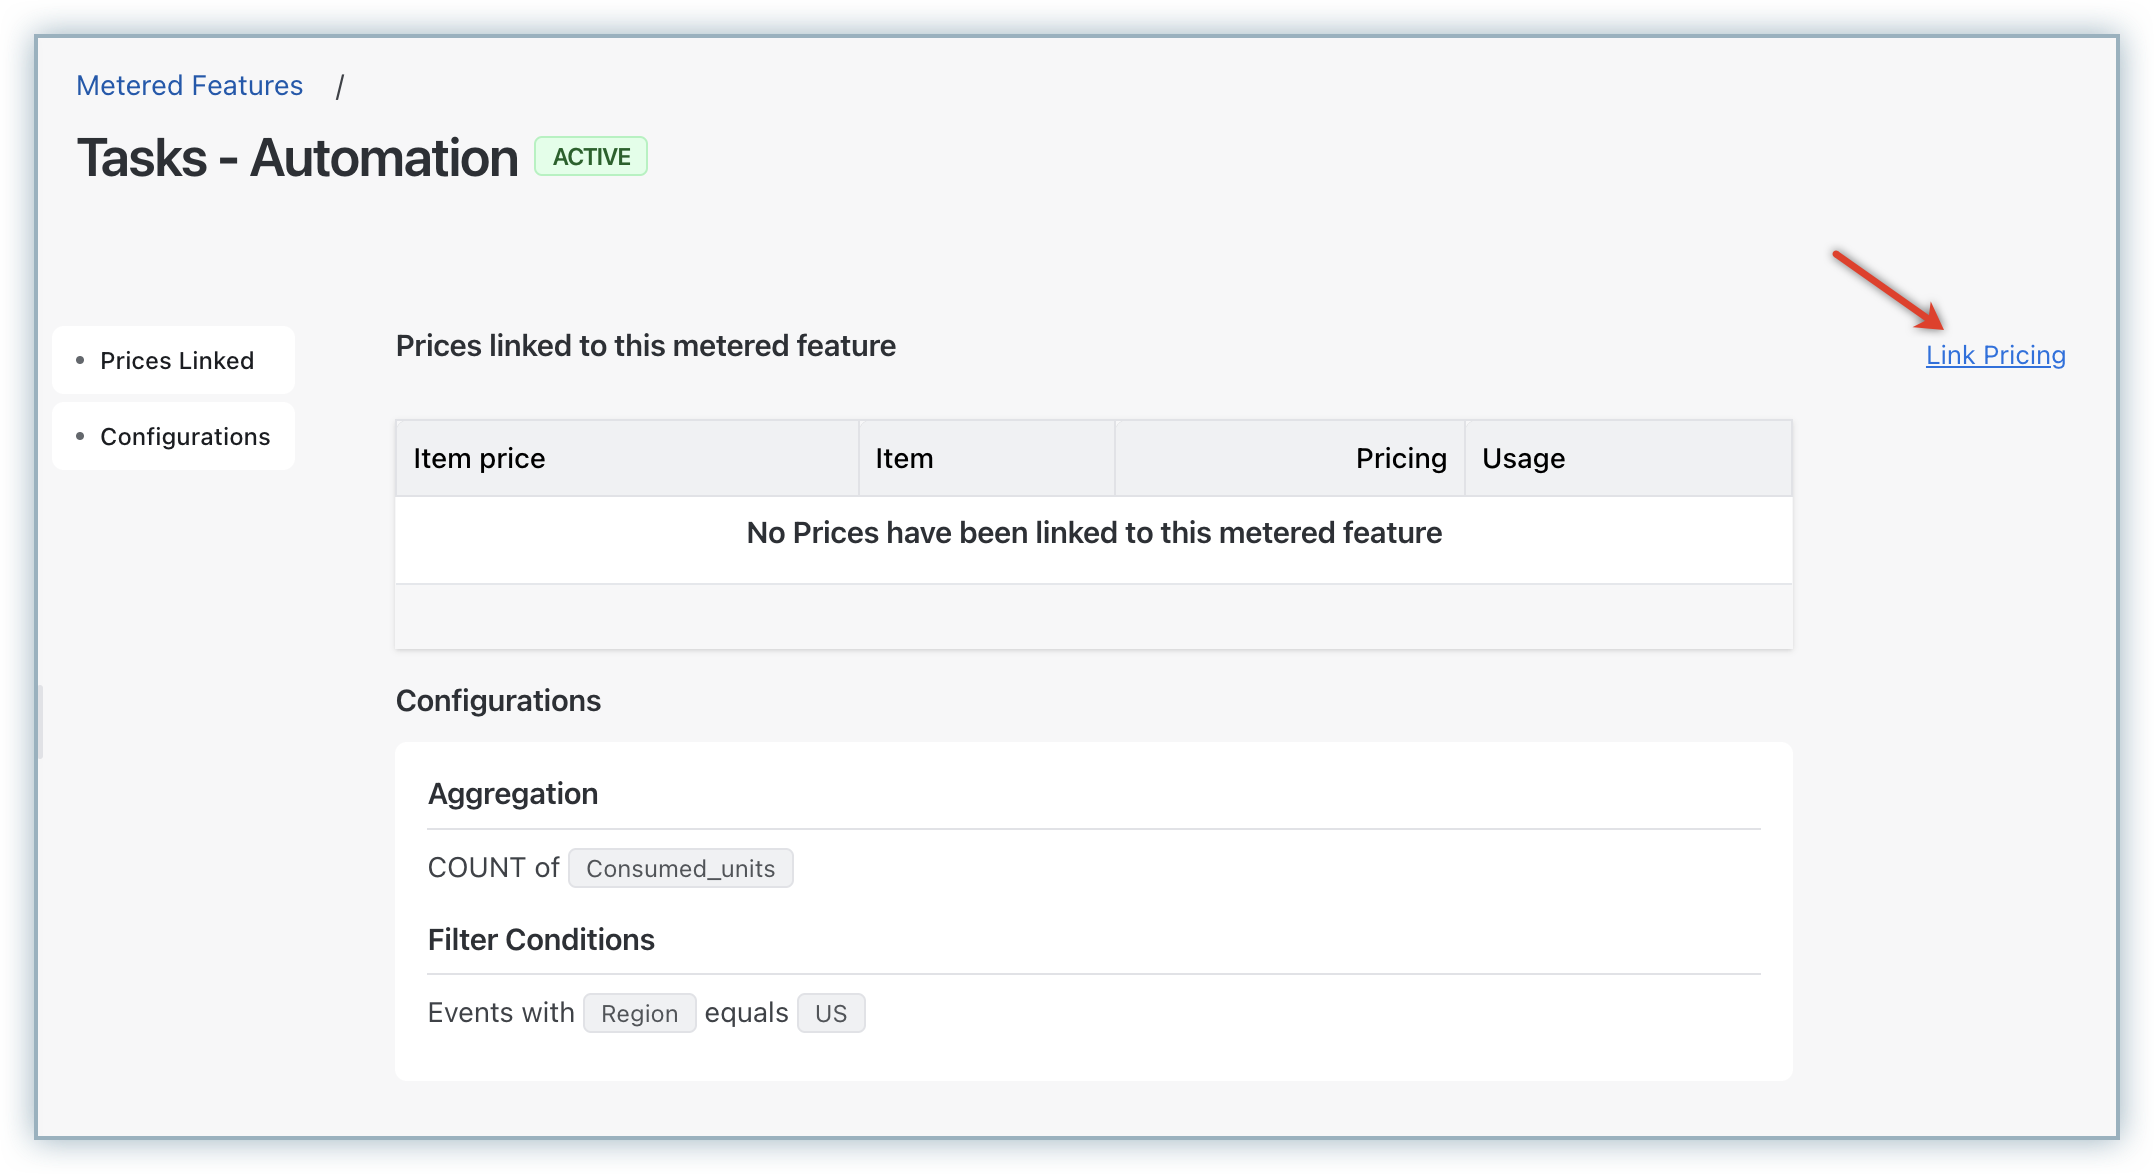The image size is (2154, 1174).
Task: Select Prices Linked in the sidebar
Action: point(177,360)
